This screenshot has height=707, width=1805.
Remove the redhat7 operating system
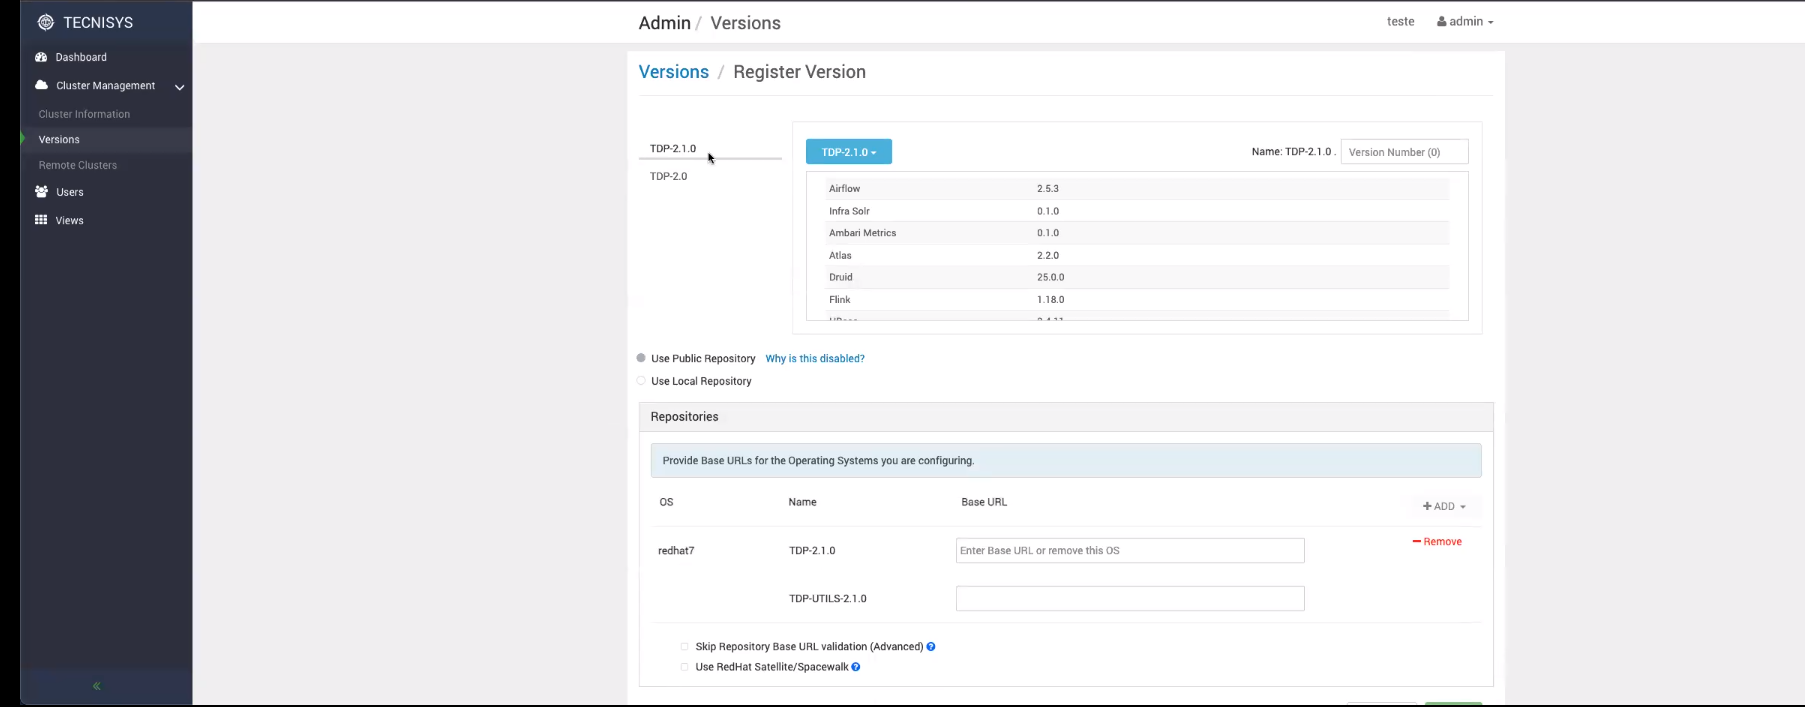tap(1437, 542)
